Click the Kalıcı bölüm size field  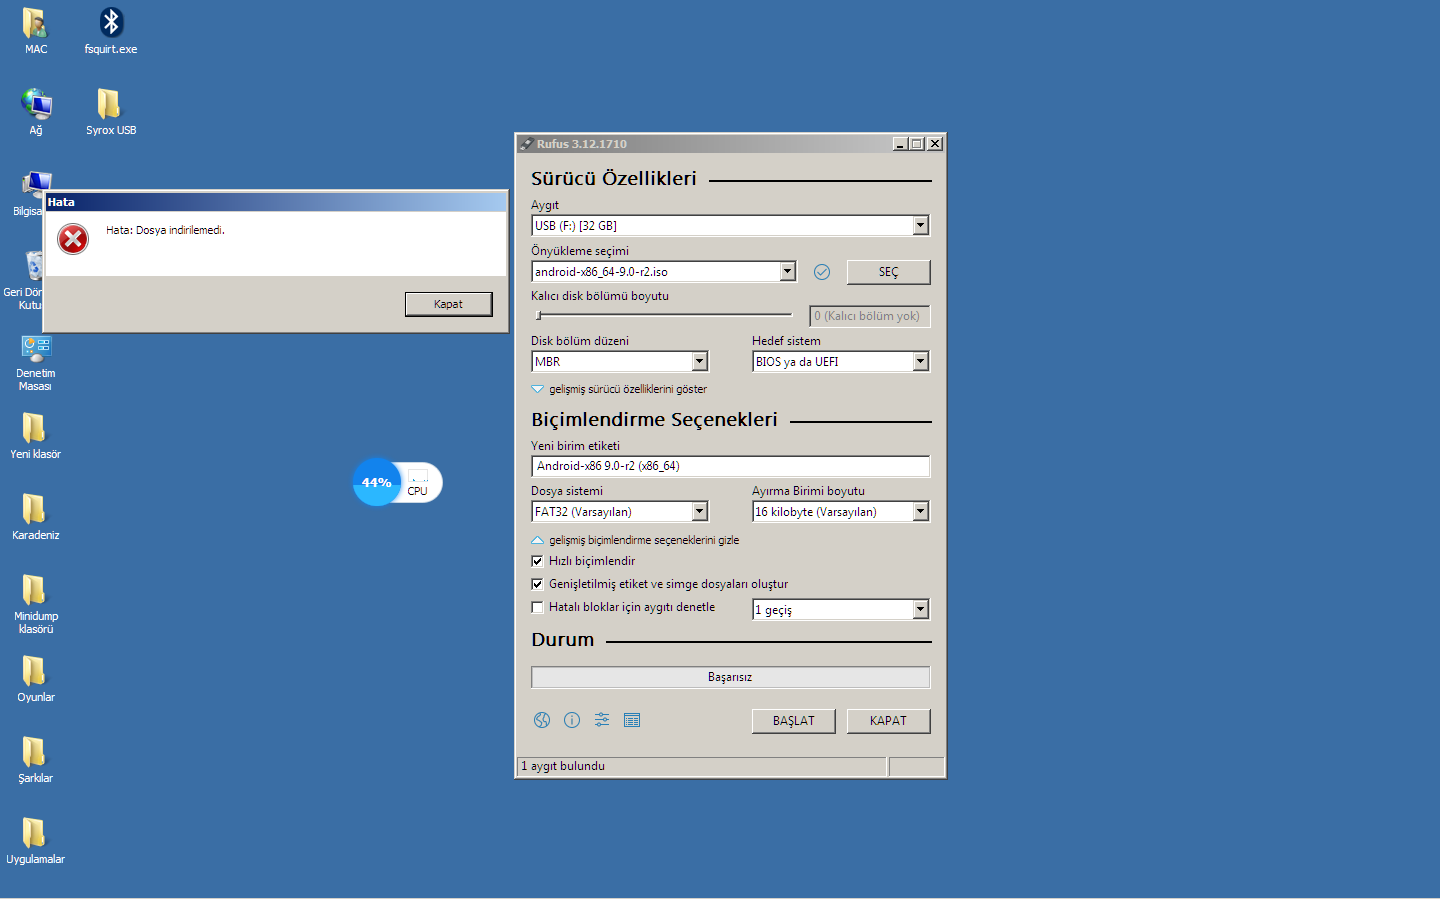[x=869, y=316]
